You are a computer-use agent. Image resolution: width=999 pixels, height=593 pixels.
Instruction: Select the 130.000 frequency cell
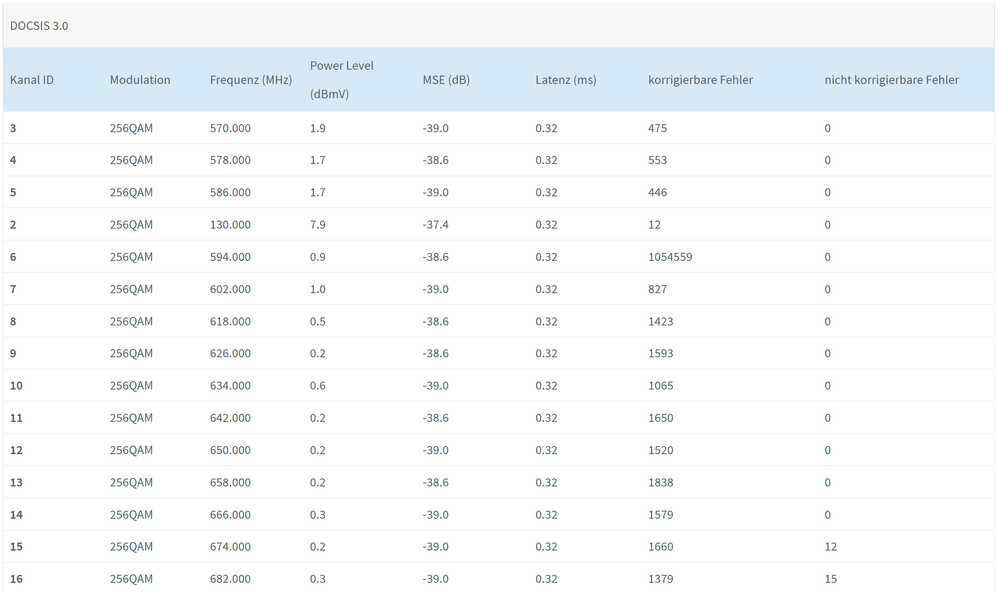230,225
